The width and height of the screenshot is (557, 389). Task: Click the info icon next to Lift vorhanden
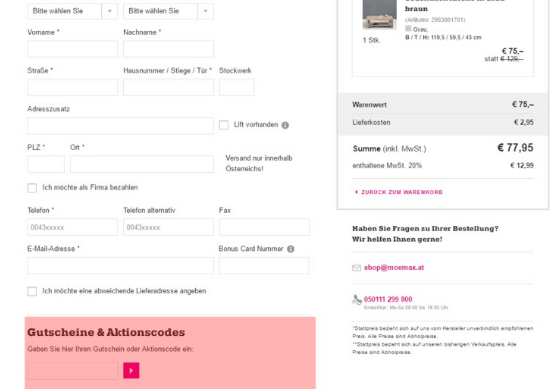[285, 125]
